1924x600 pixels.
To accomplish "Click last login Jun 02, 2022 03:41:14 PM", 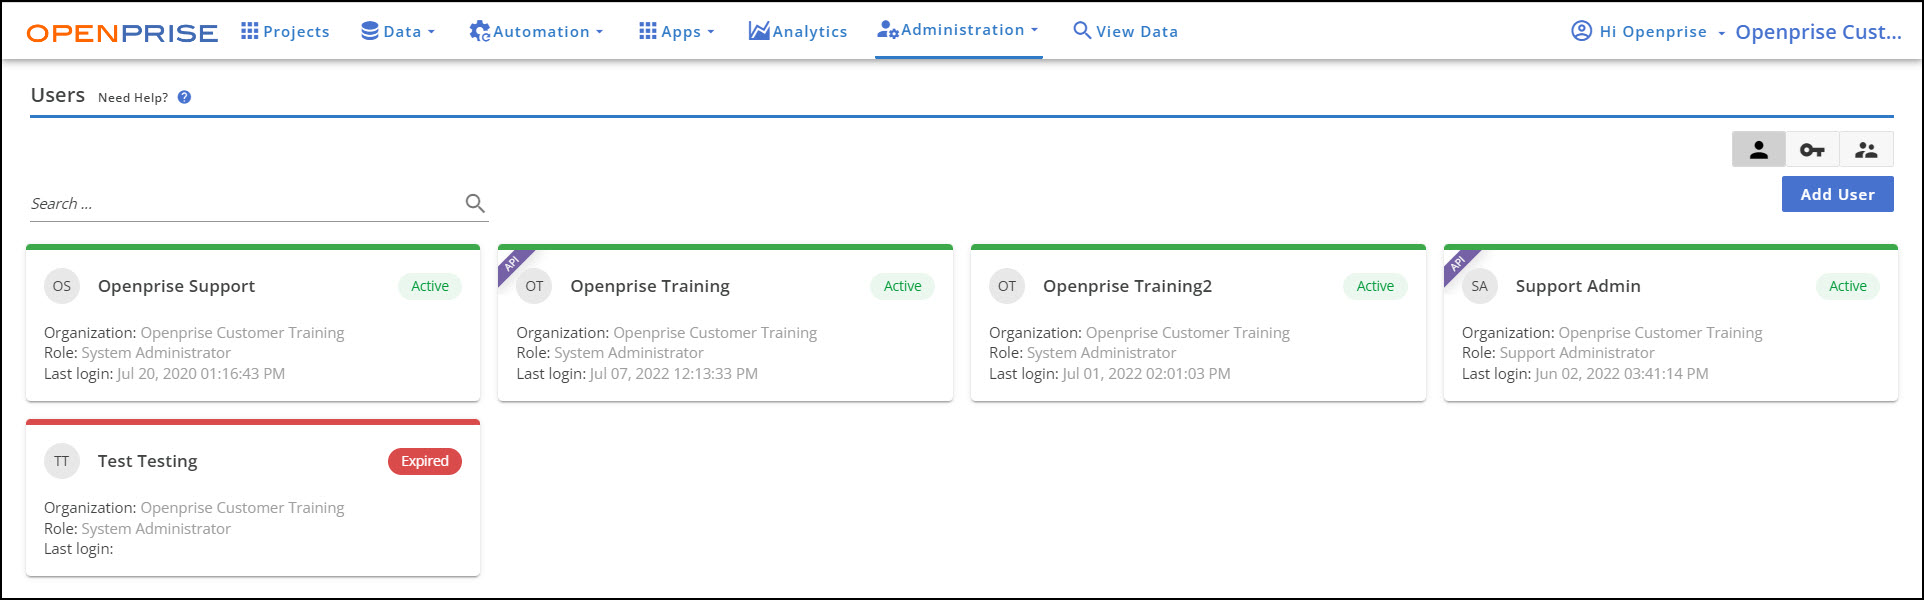I will [1622, 373].
